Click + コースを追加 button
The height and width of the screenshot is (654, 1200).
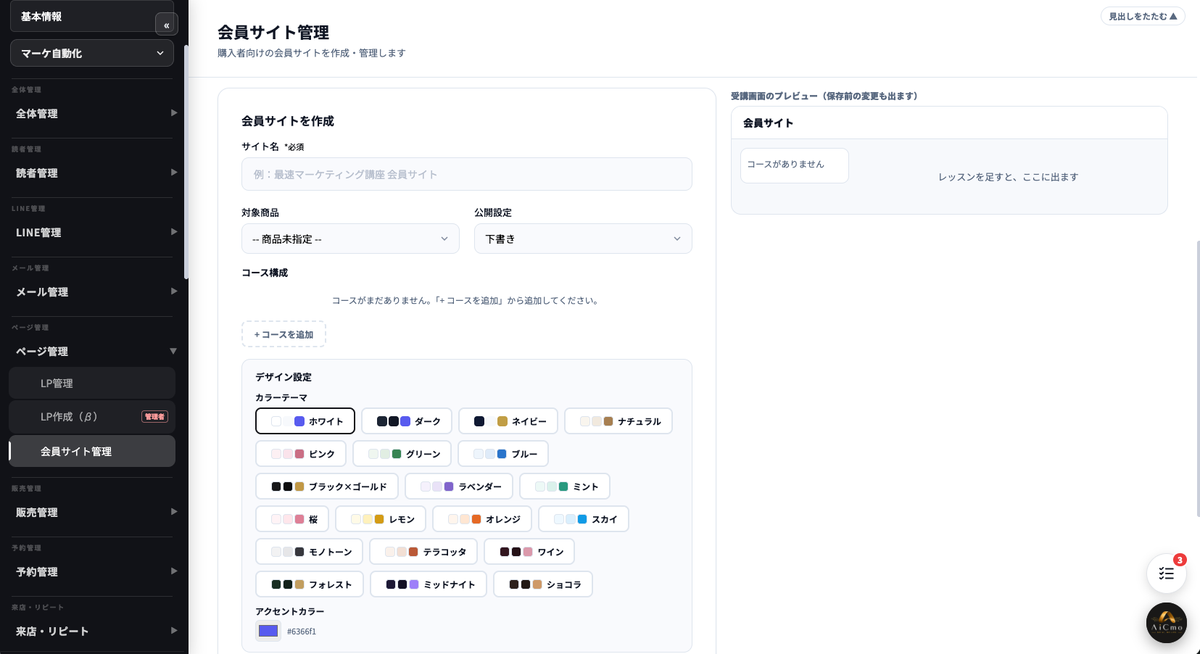(283, 334)
